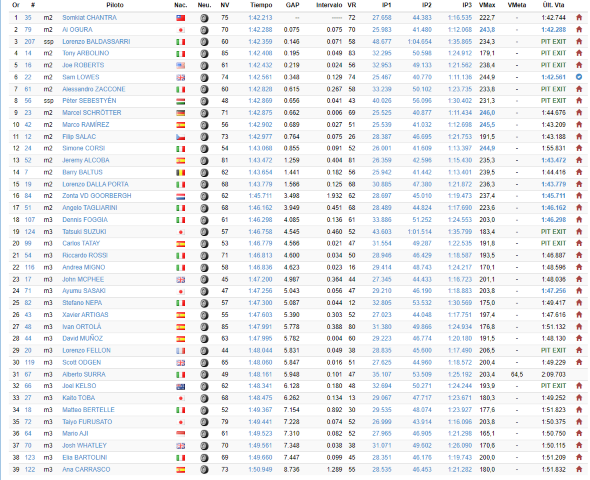Click the Belgian flag next to Barry BALTUS

181,173
